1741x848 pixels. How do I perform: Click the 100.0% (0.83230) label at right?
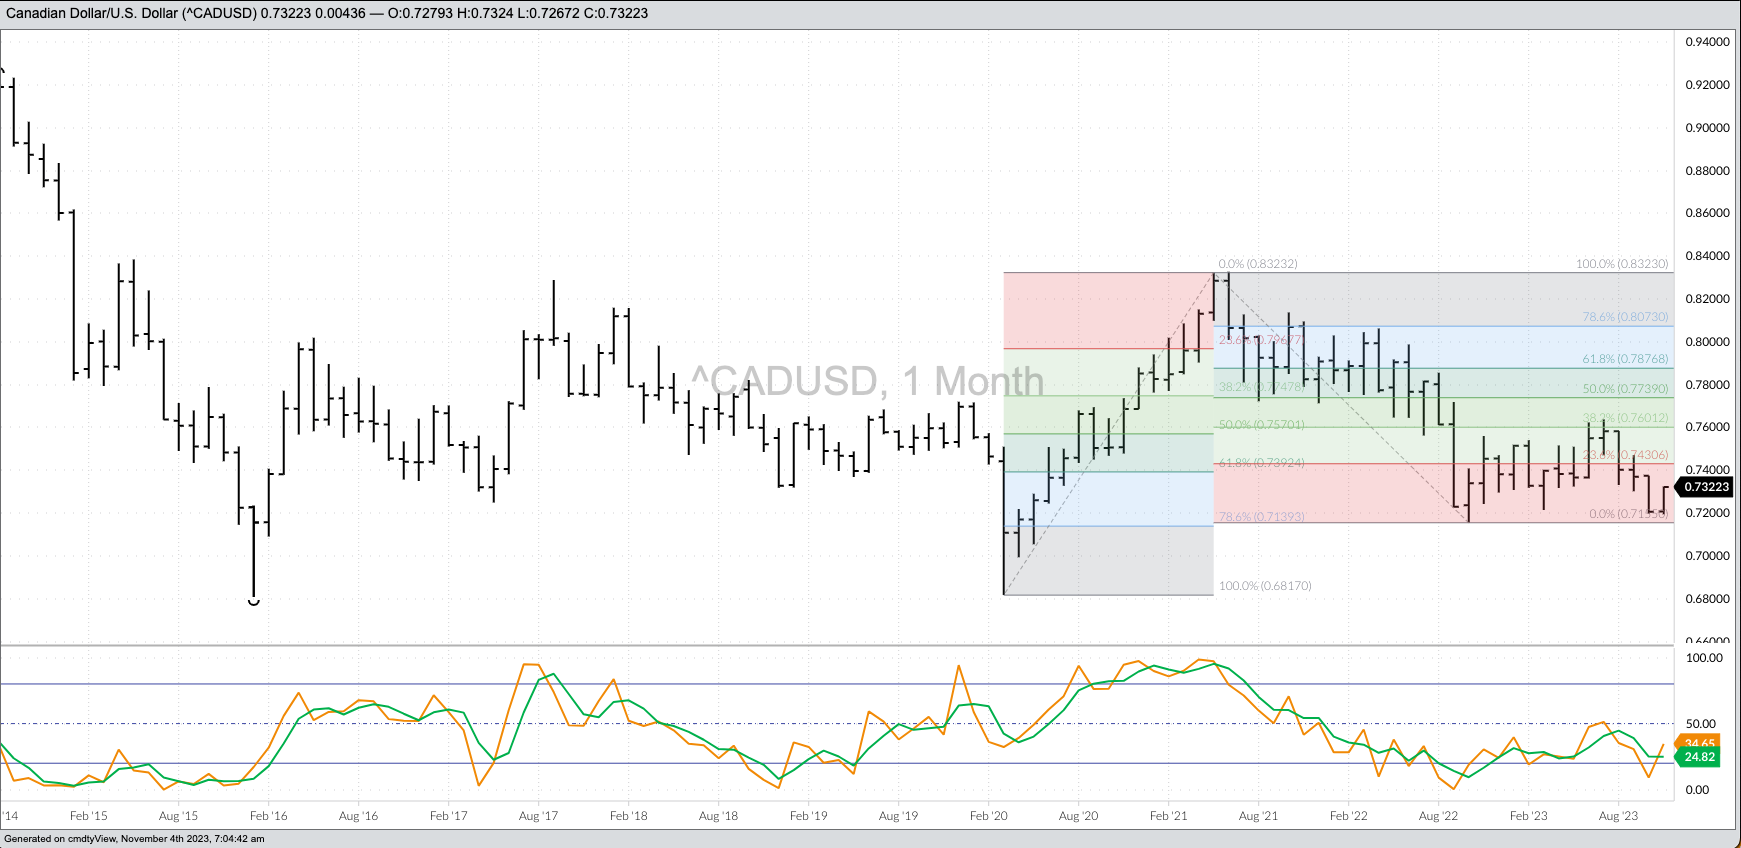(1621, 264)
